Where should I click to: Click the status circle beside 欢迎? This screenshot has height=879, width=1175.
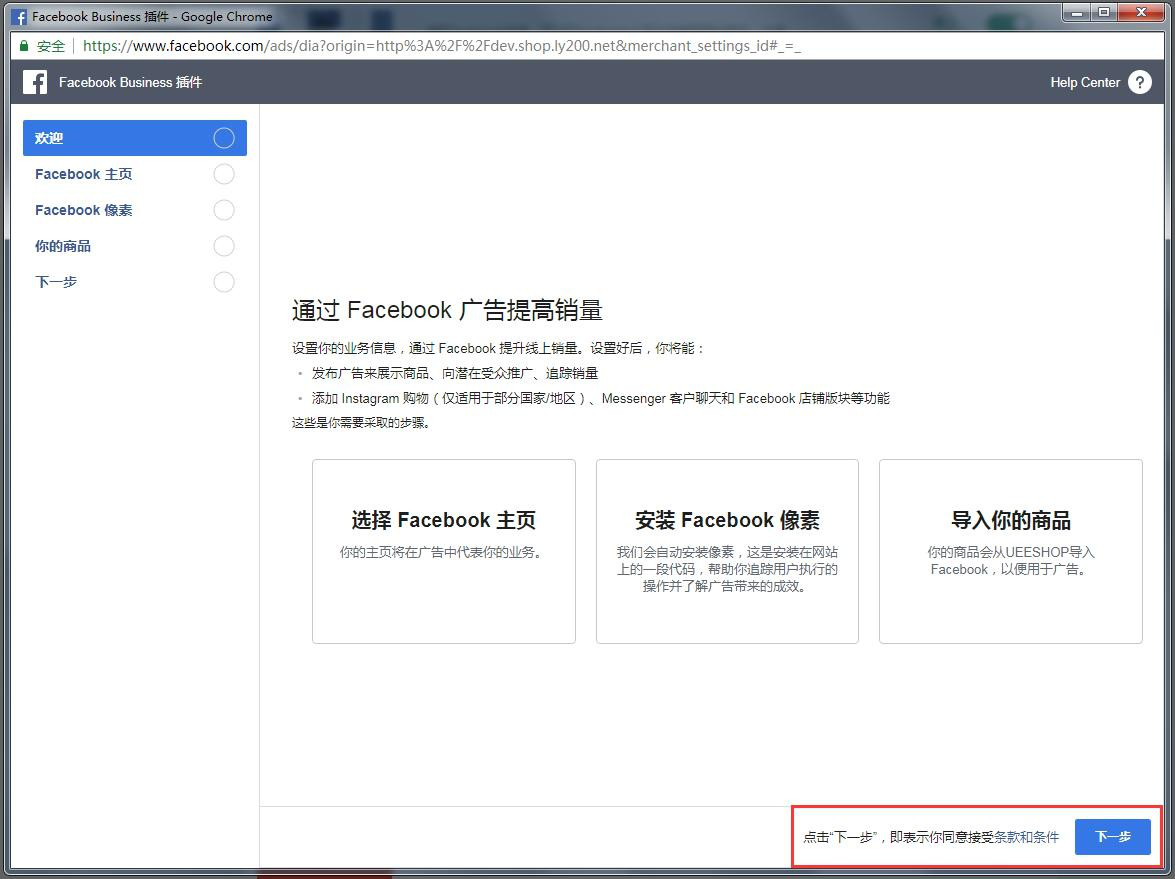(224, 138)
